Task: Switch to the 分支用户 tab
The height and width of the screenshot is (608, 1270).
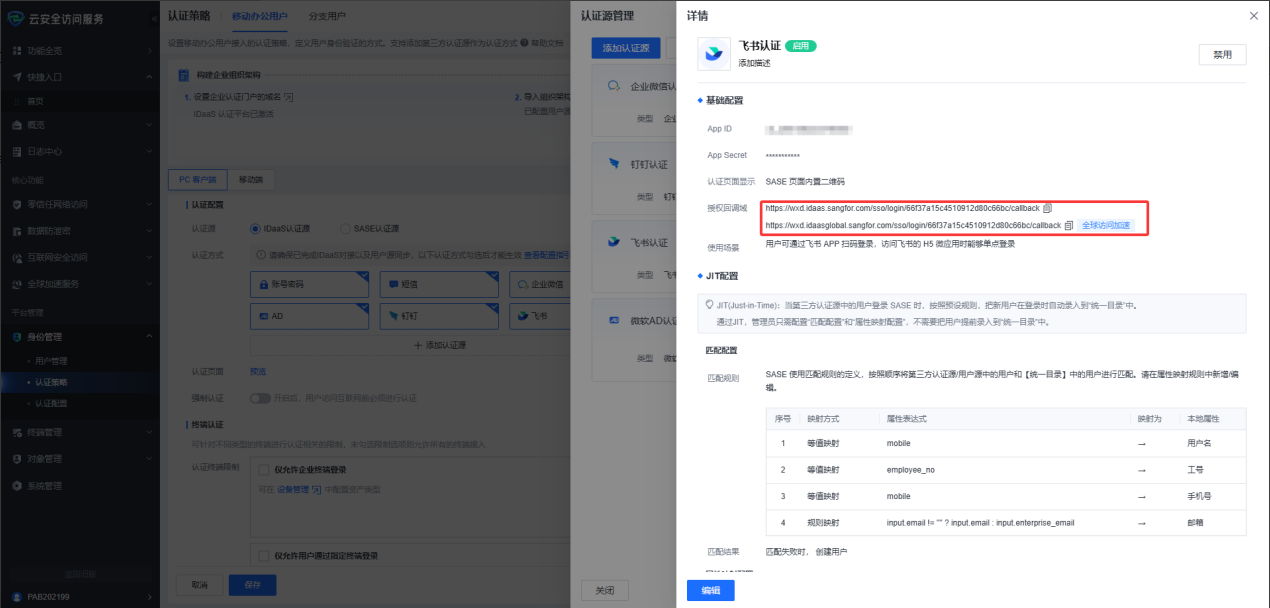Action: [327, 17]
